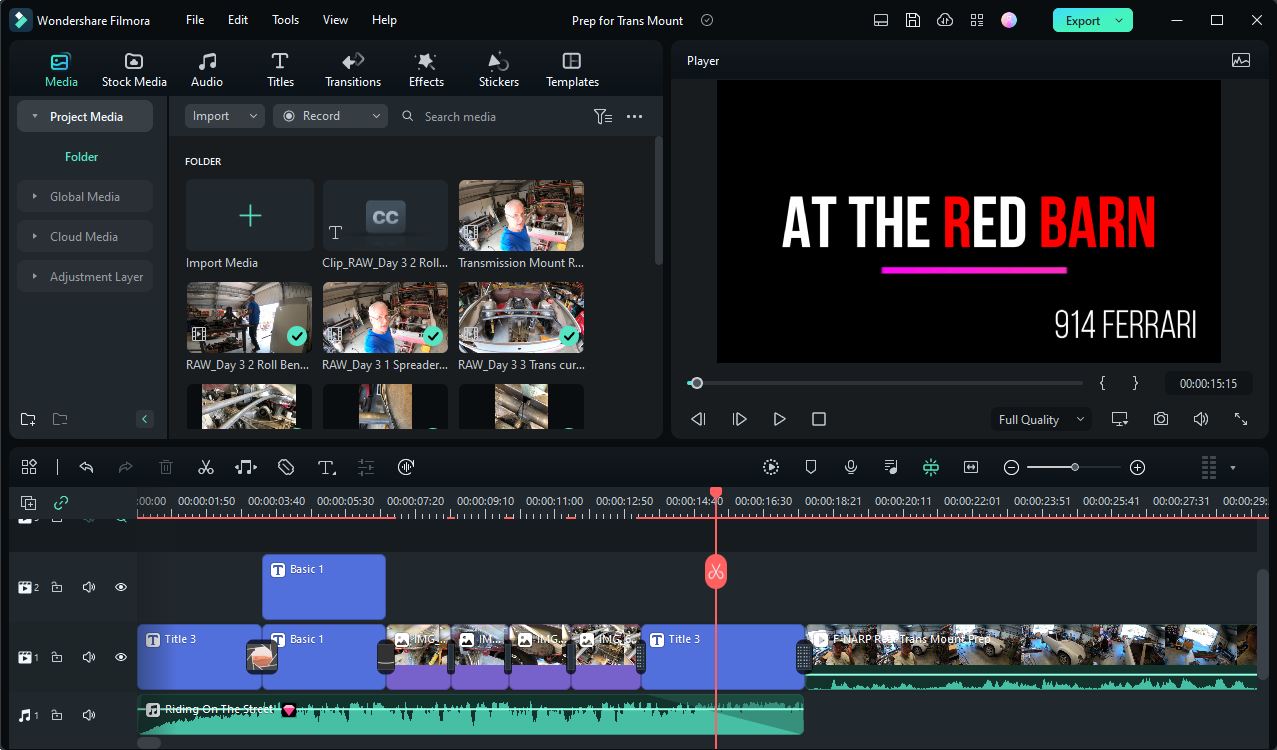Mute the music track 1 audio
Screen dimensions: 1277x750
(89, 715)
